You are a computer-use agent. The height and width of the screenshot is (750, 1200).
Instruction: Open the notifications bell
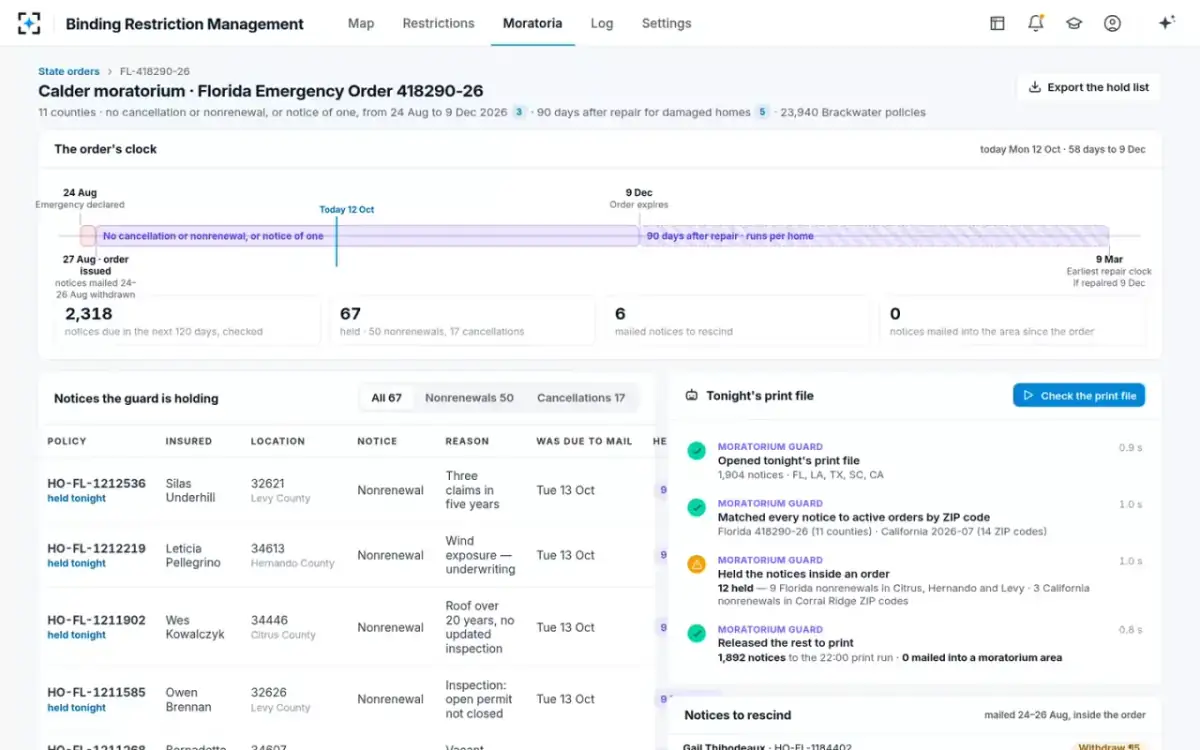[x=1036, y=23]
